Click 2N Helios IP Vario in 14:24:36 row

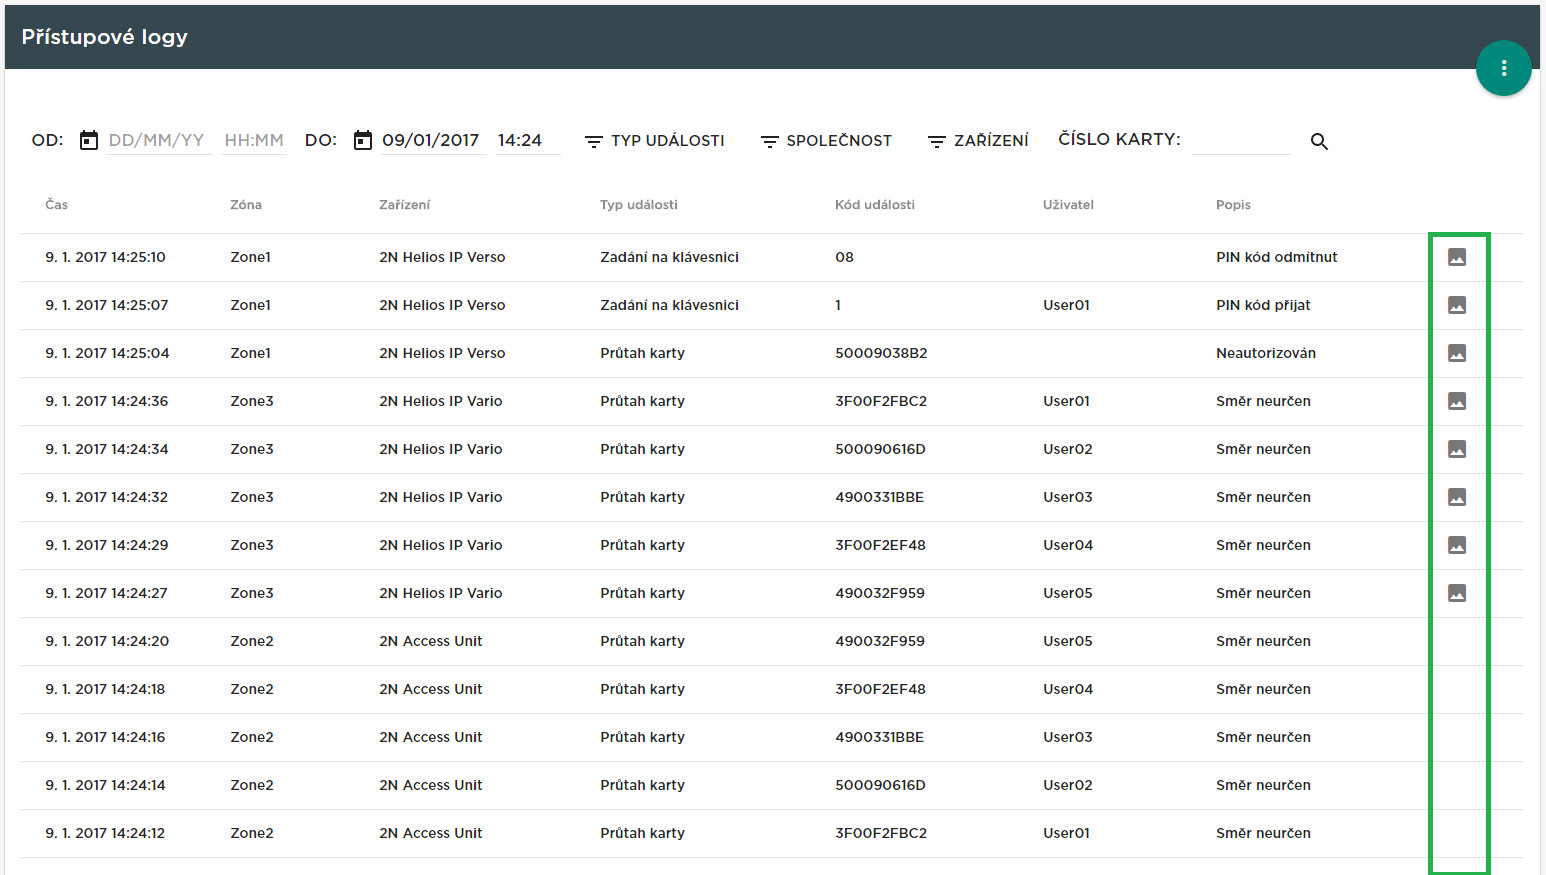(441, 401)
